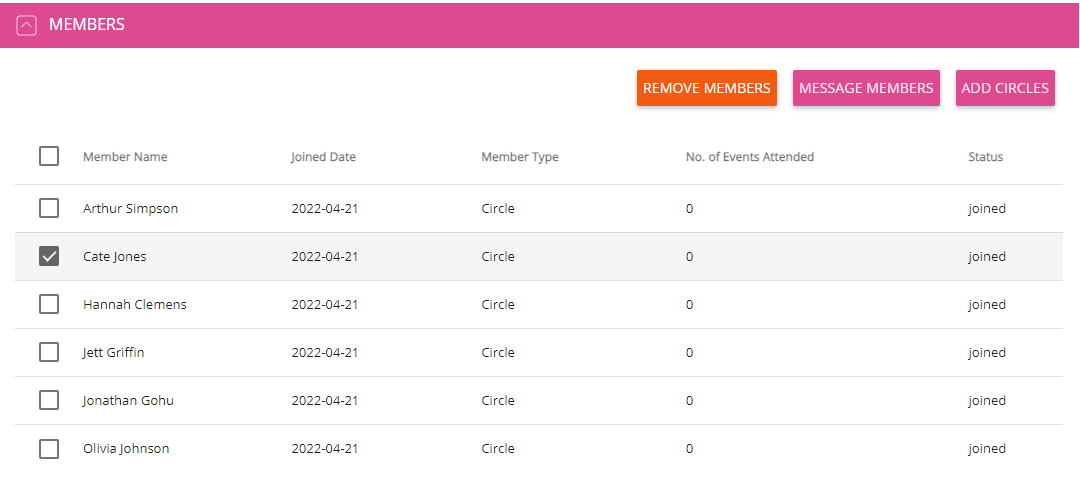Image resolution: width=1080 pixels, height=487 pixels.
Task: Click the Joined Date column header
Action: (x=323, y=156)
